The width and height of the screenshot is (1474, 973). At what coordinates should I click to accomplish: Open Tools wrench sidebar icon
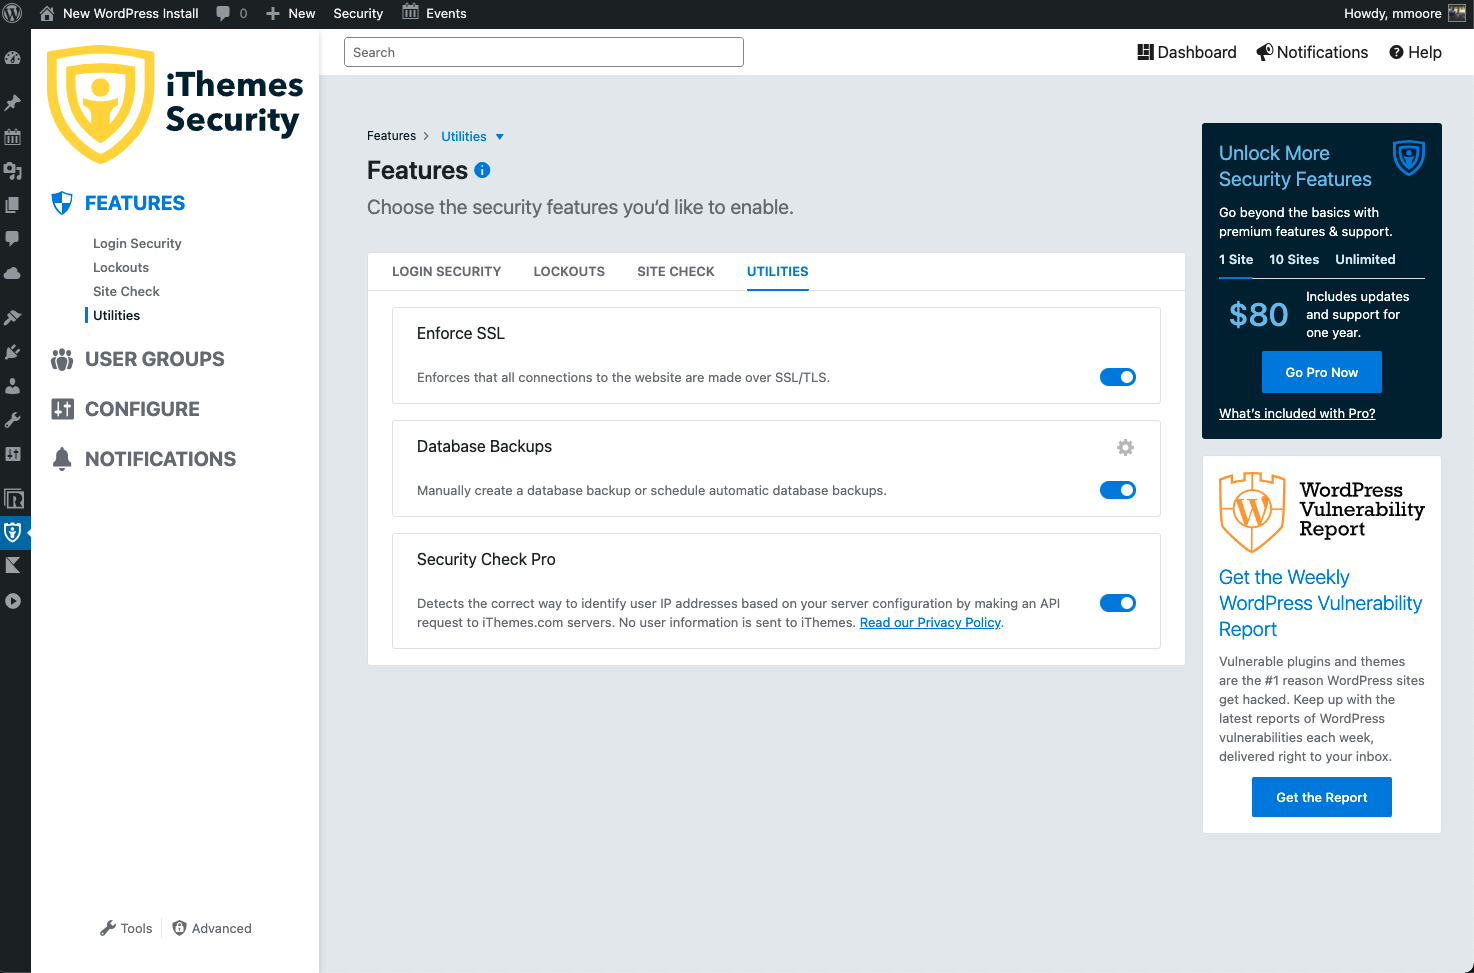[13, 420]
